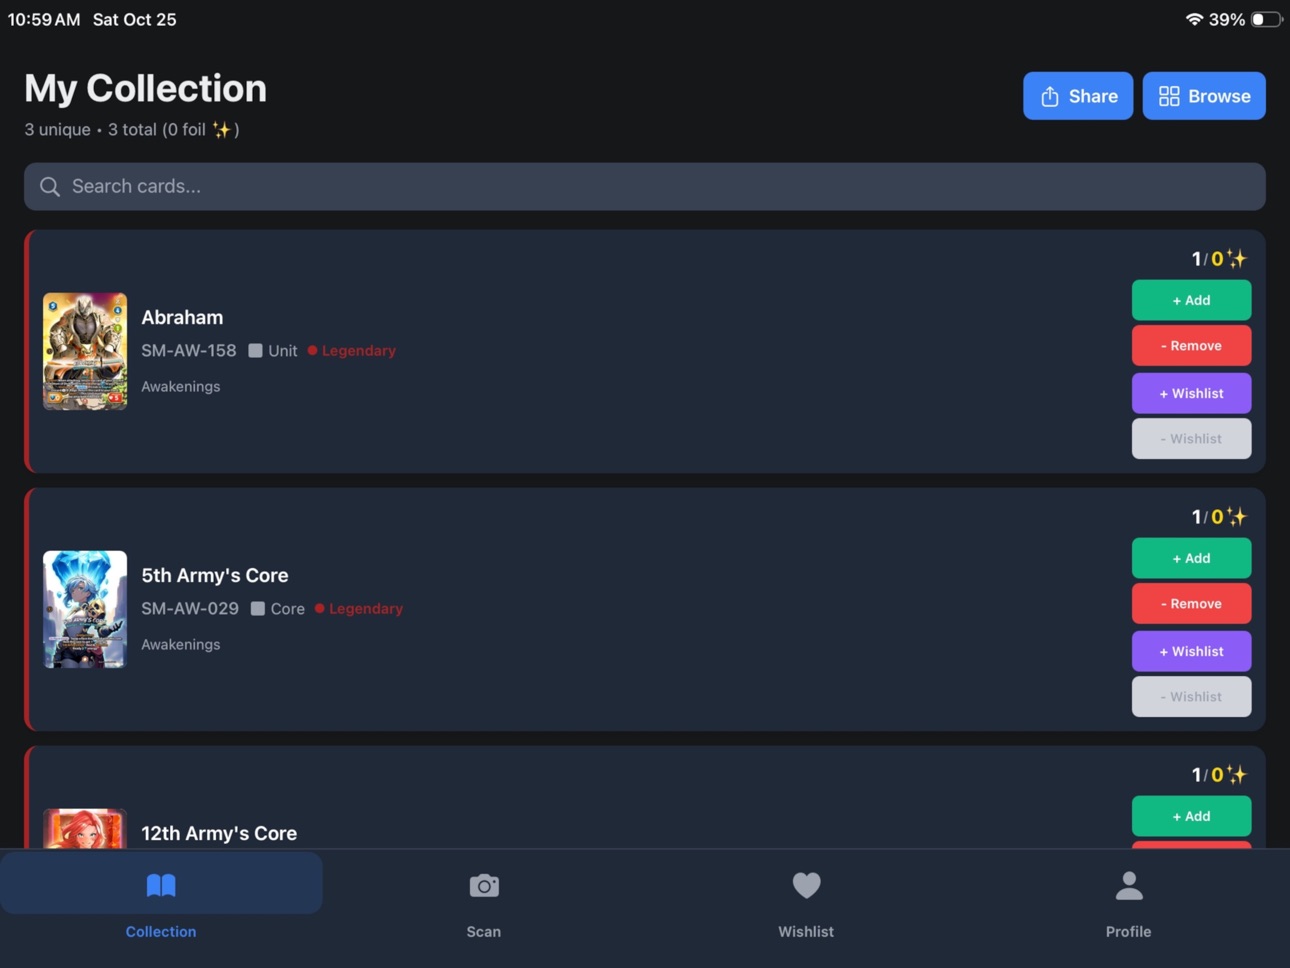
Task: Click grey - Wishlist for Abraham
Action: click(1191, 438)
